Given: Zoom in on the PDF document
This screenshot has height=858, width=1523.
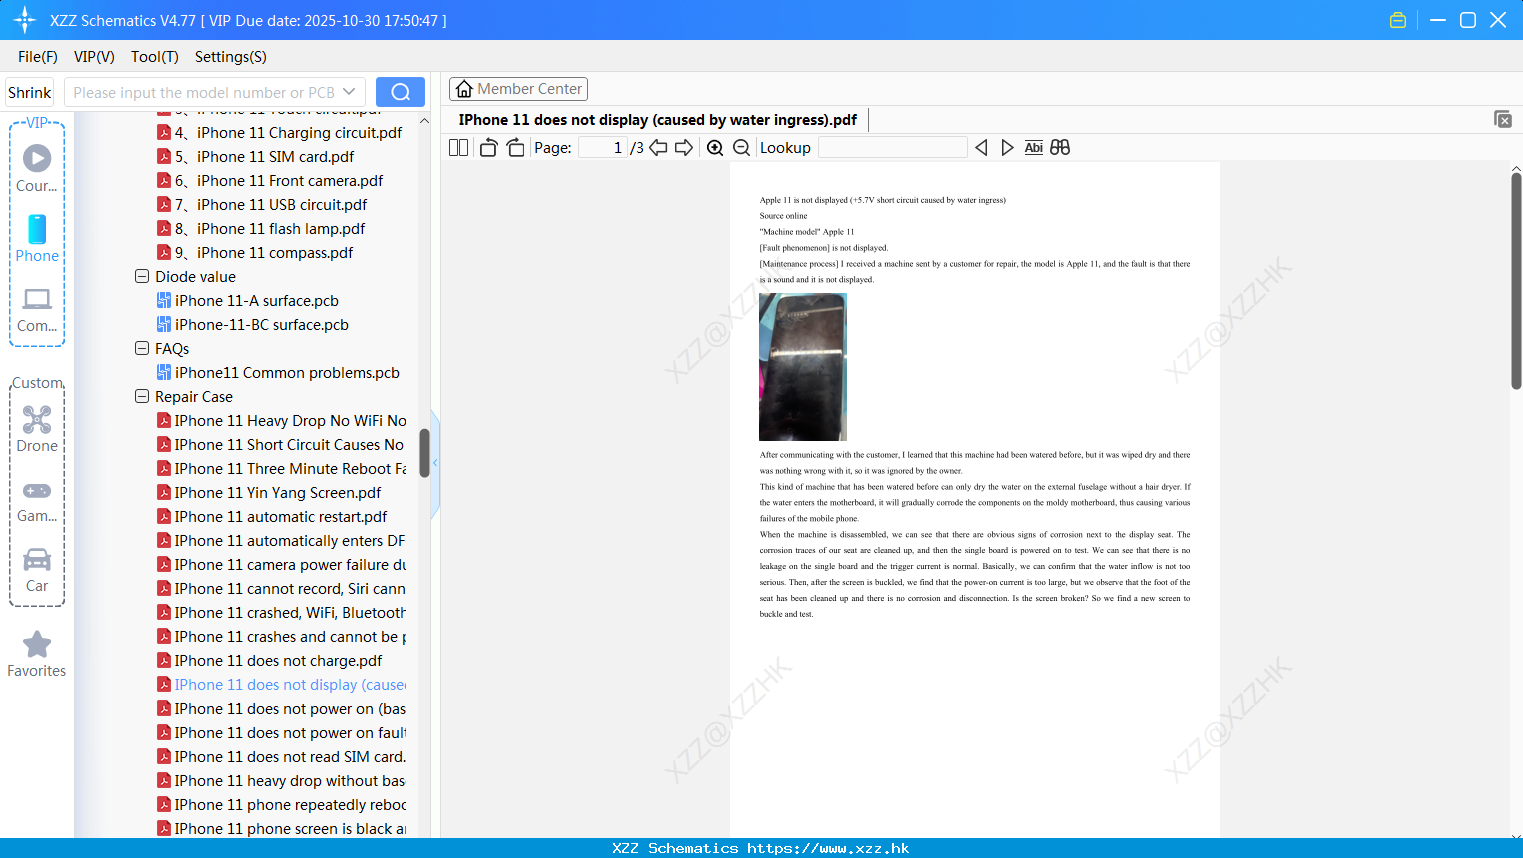Looking at the screenshot, I should point(715,148).
